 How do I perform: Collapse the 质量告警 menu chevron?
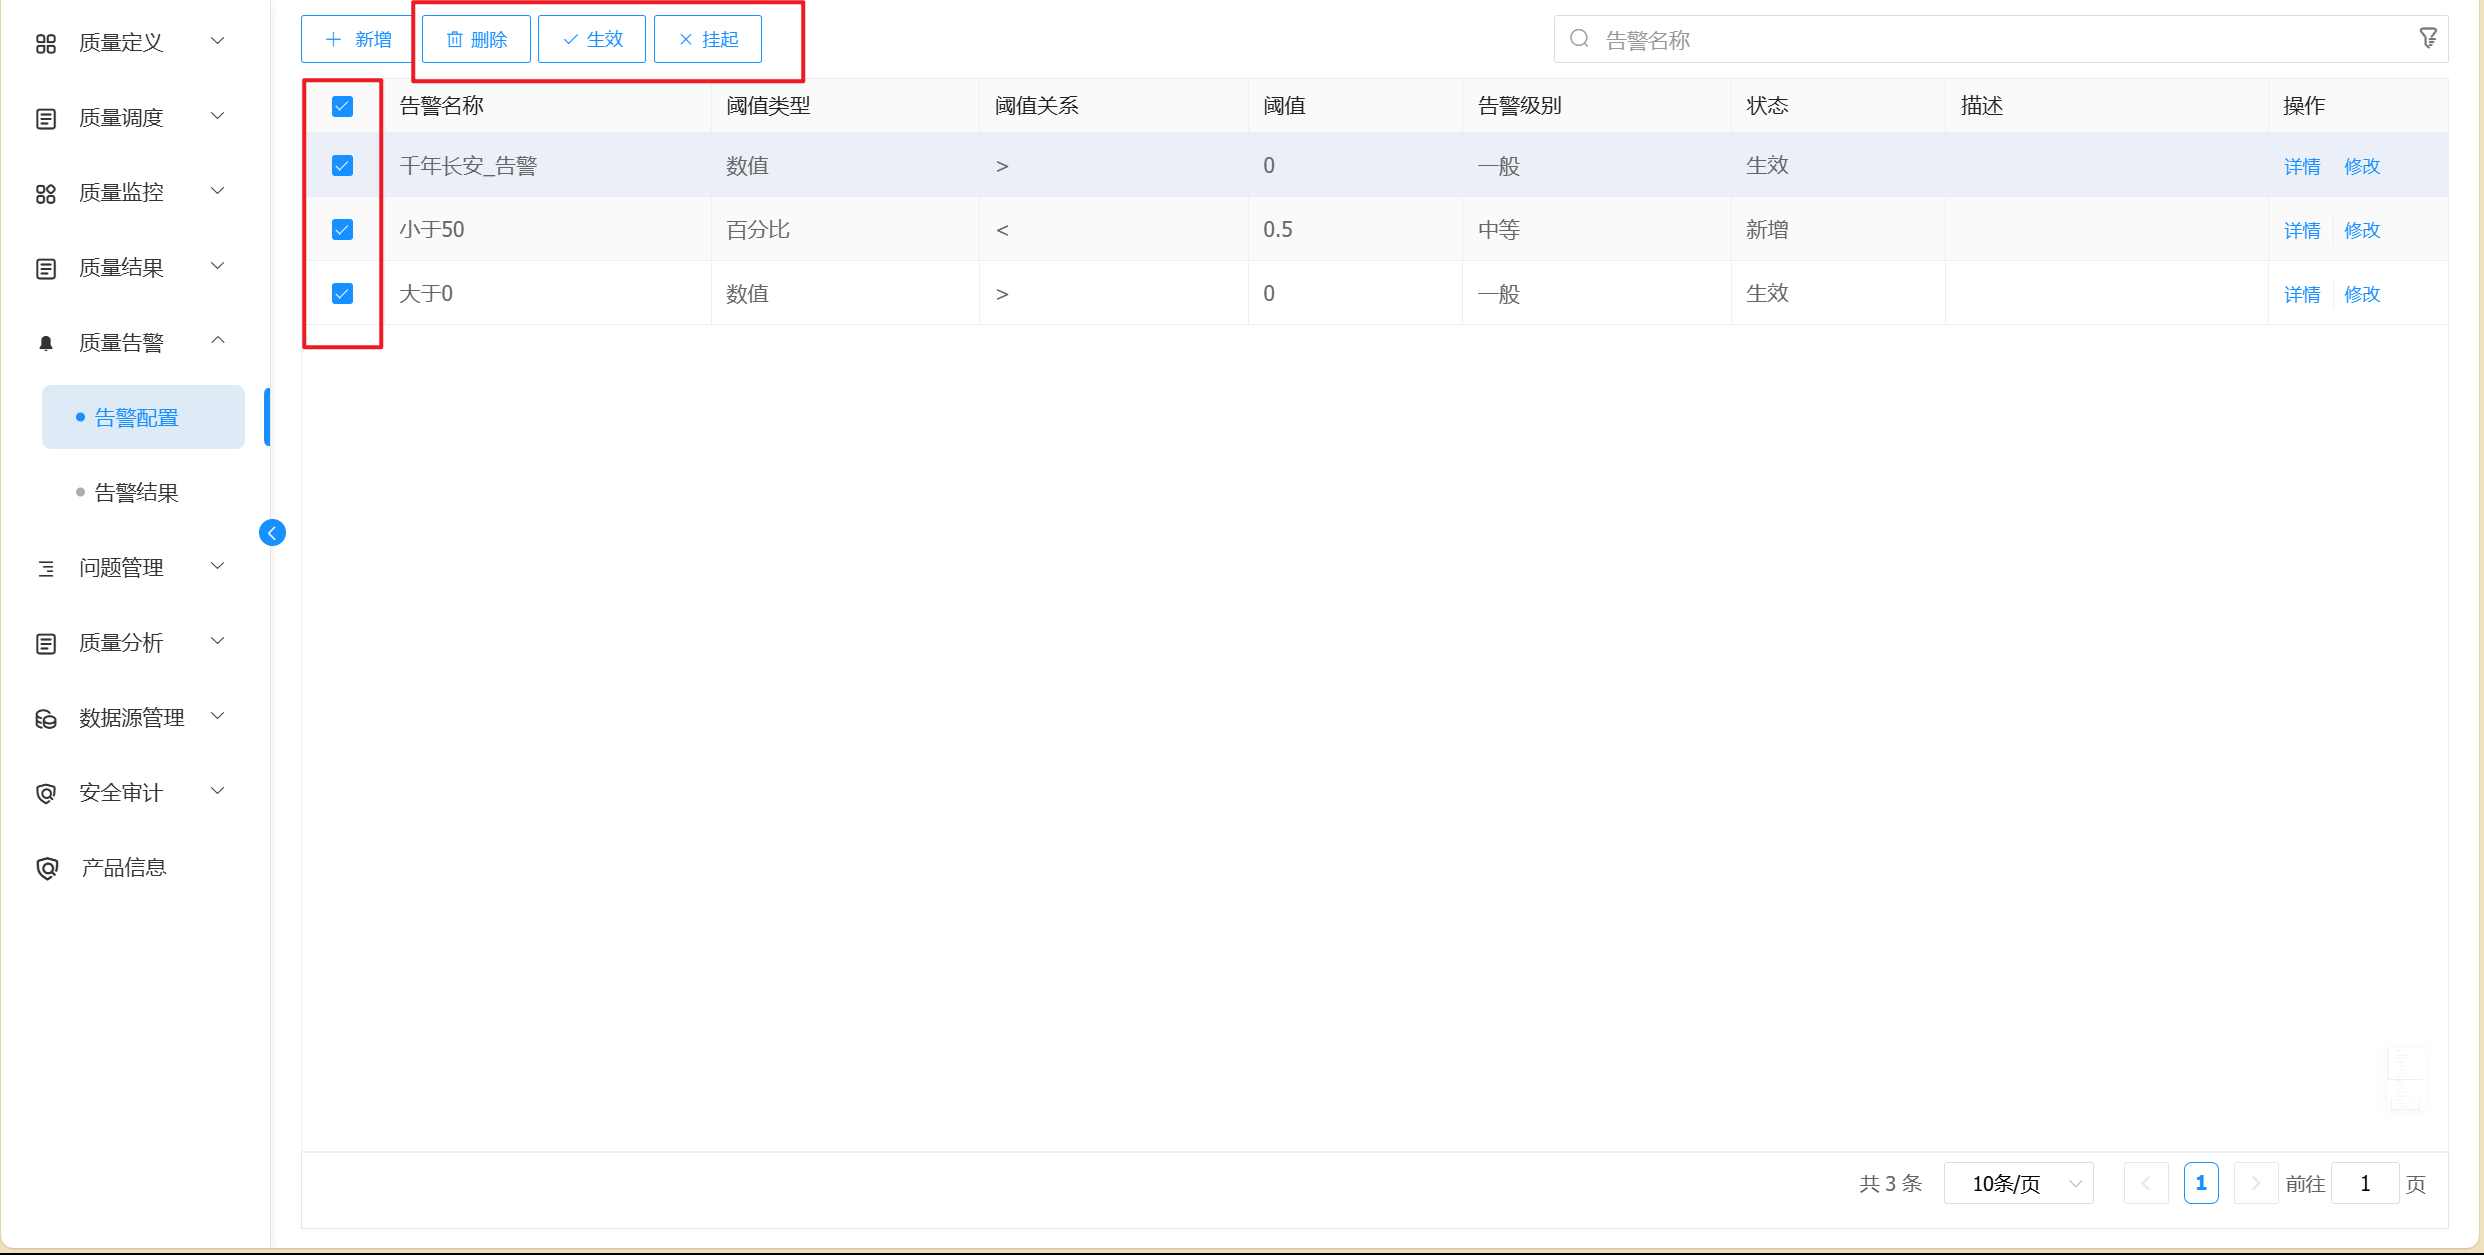point(217,341)
